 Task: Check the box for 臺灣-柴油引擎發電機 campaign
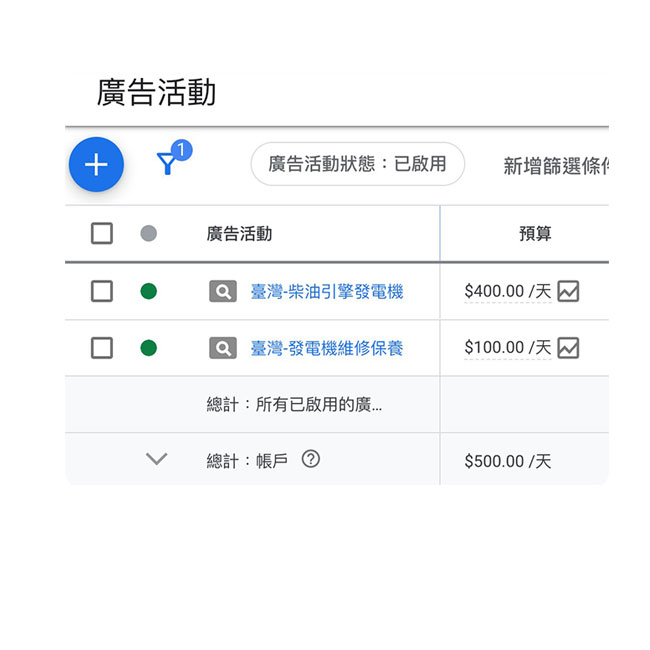[102, 292]
